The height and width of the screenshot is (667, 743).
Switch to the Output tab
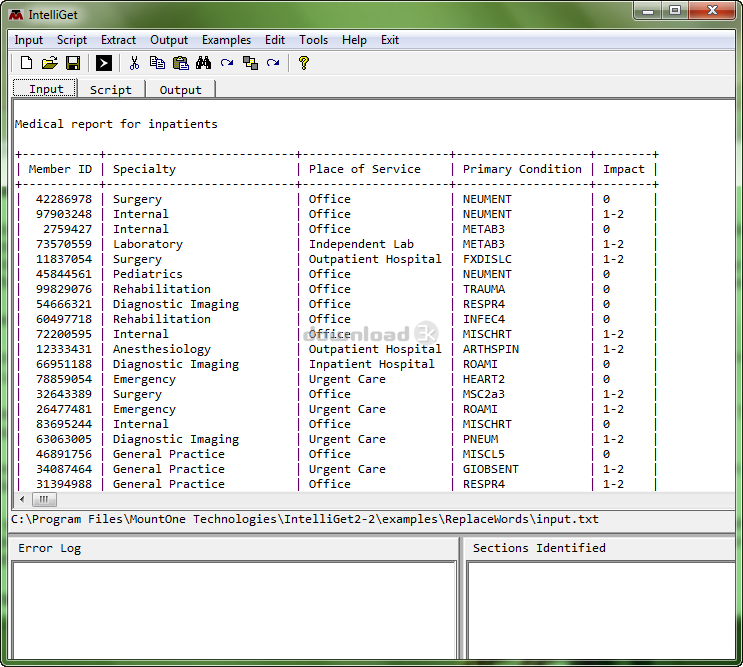181,90
